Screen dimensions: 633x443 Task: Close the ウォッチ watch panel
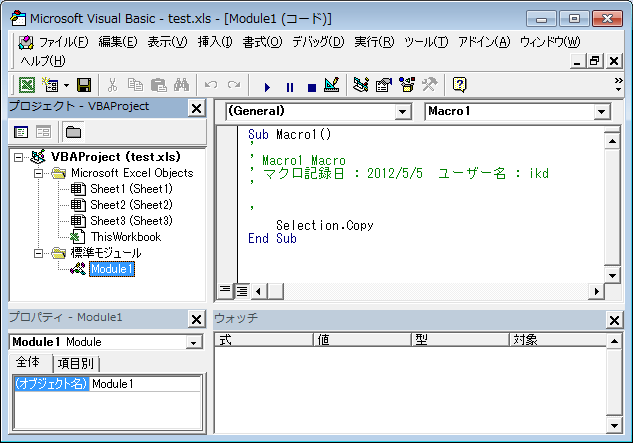tap(614, 320)
